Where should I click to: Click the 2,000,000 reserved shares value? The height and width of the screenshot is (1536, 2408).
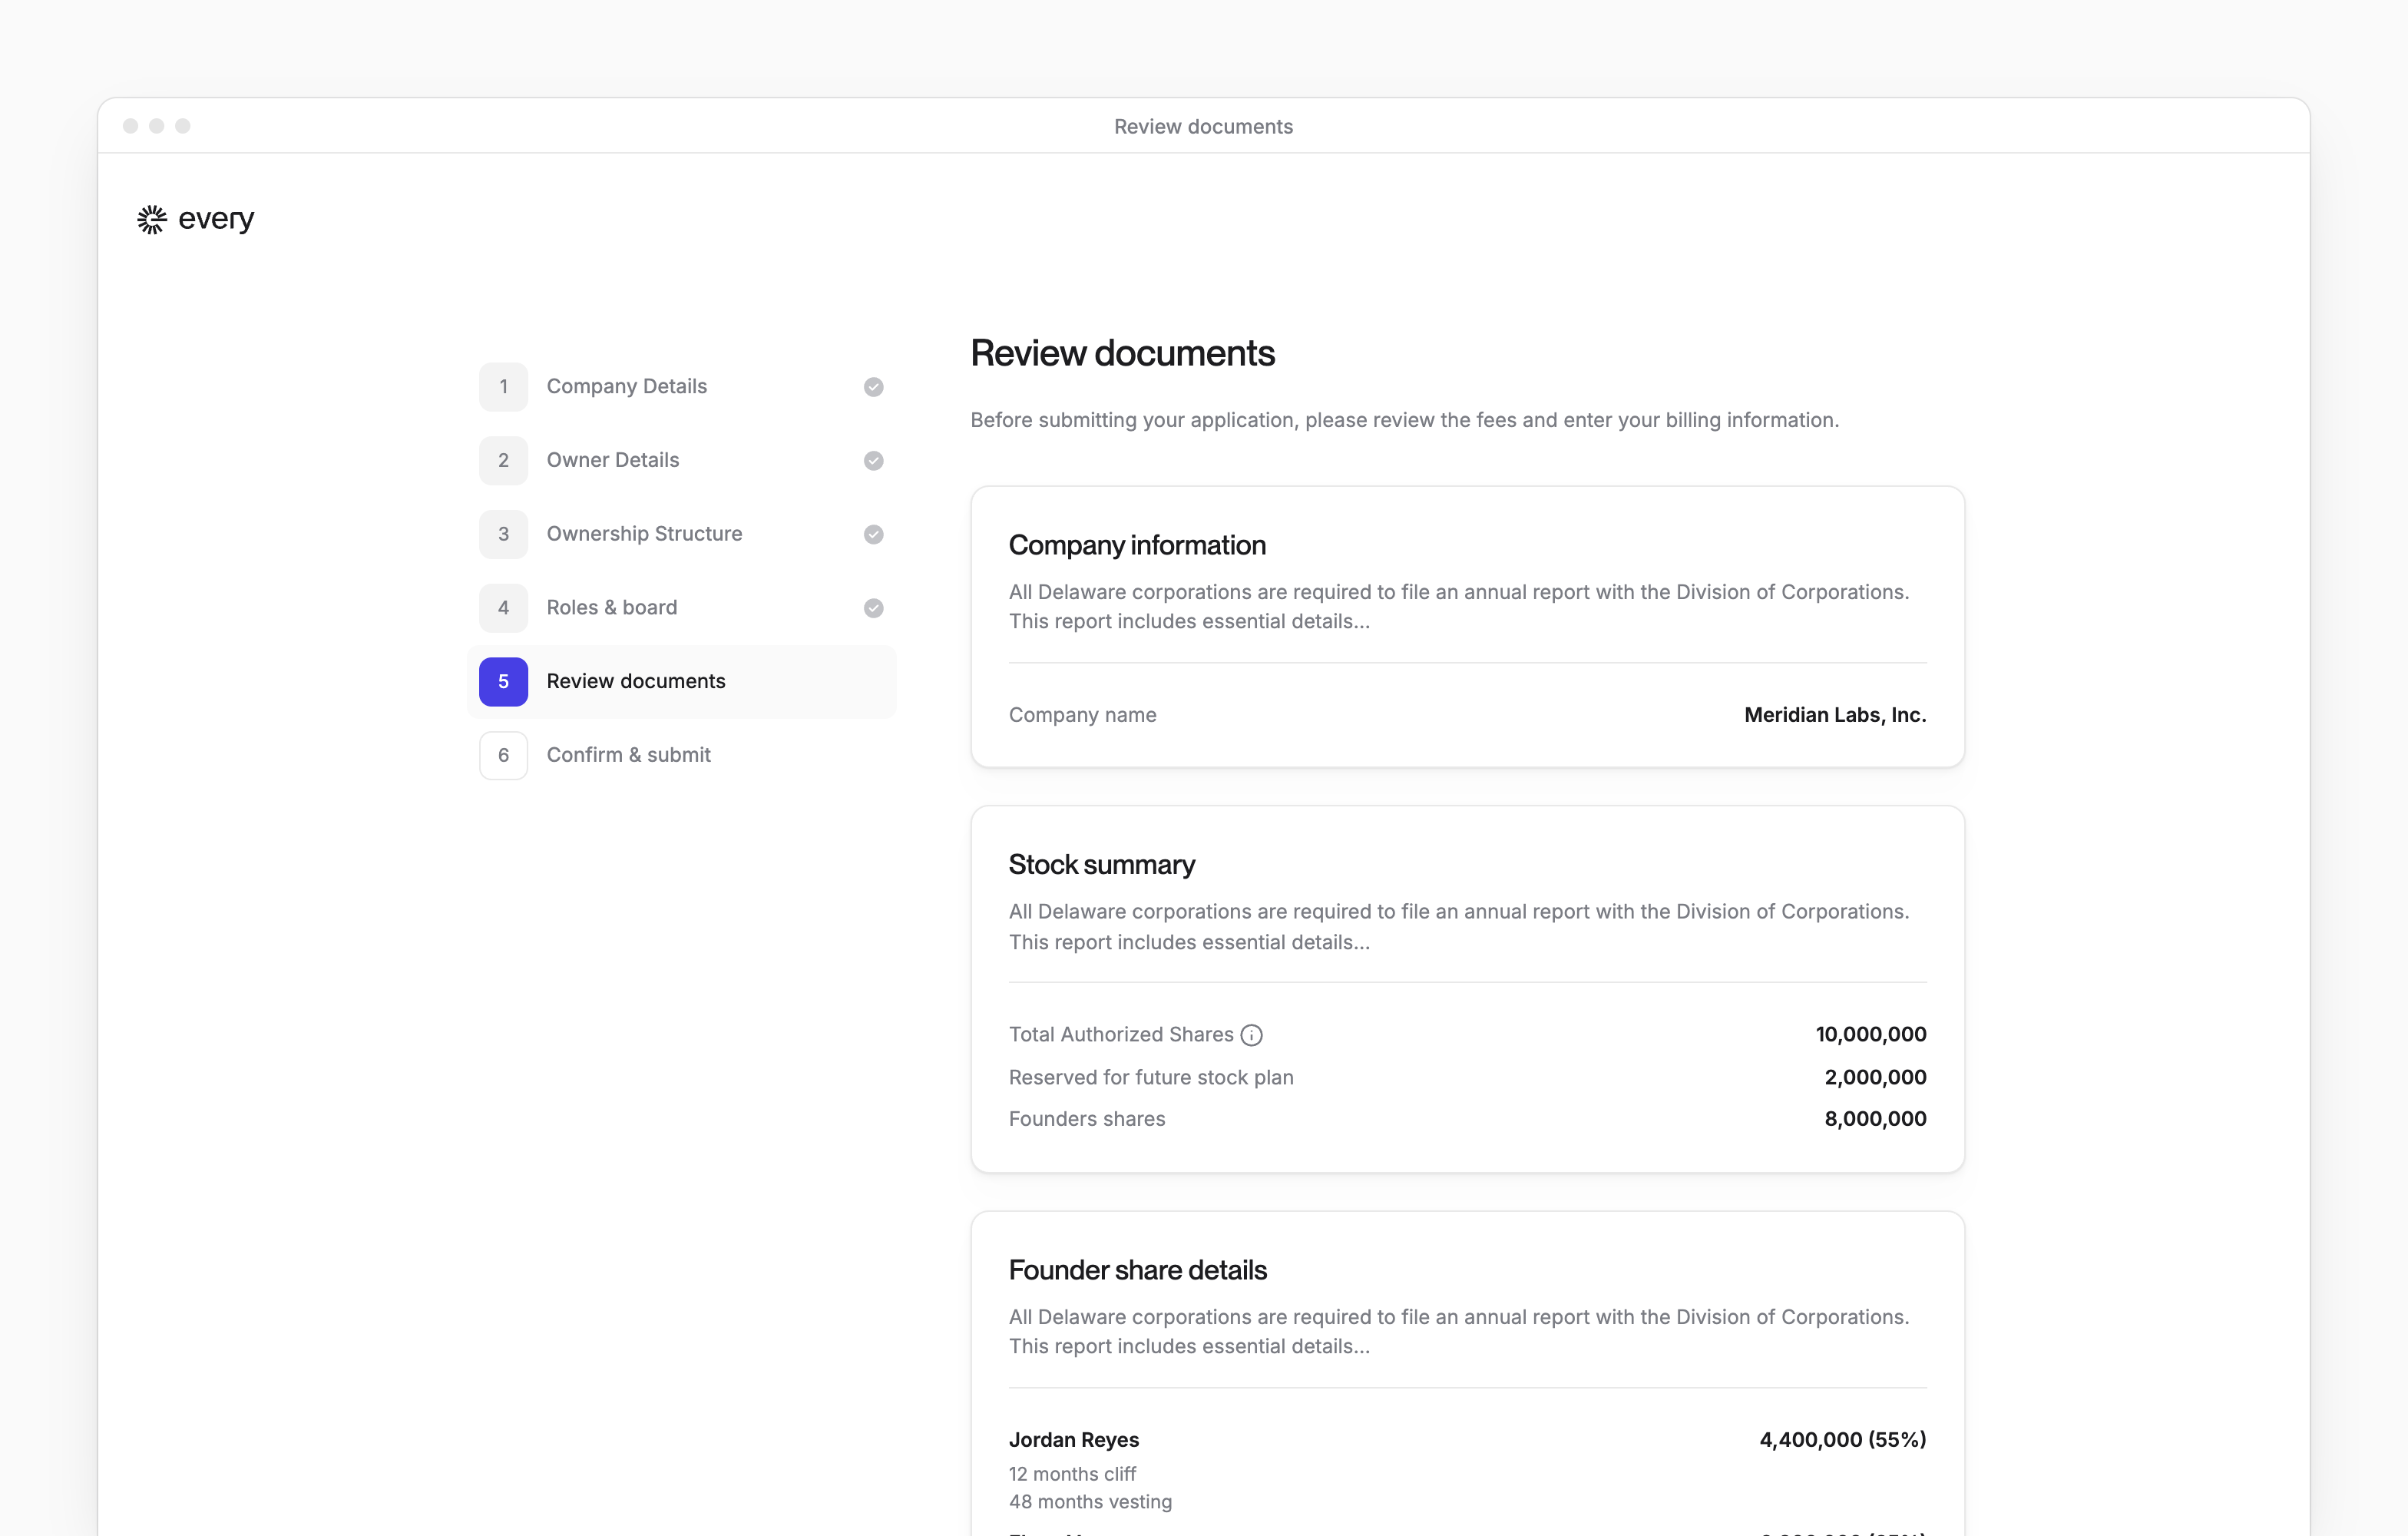click(x=1875, y=1078)
